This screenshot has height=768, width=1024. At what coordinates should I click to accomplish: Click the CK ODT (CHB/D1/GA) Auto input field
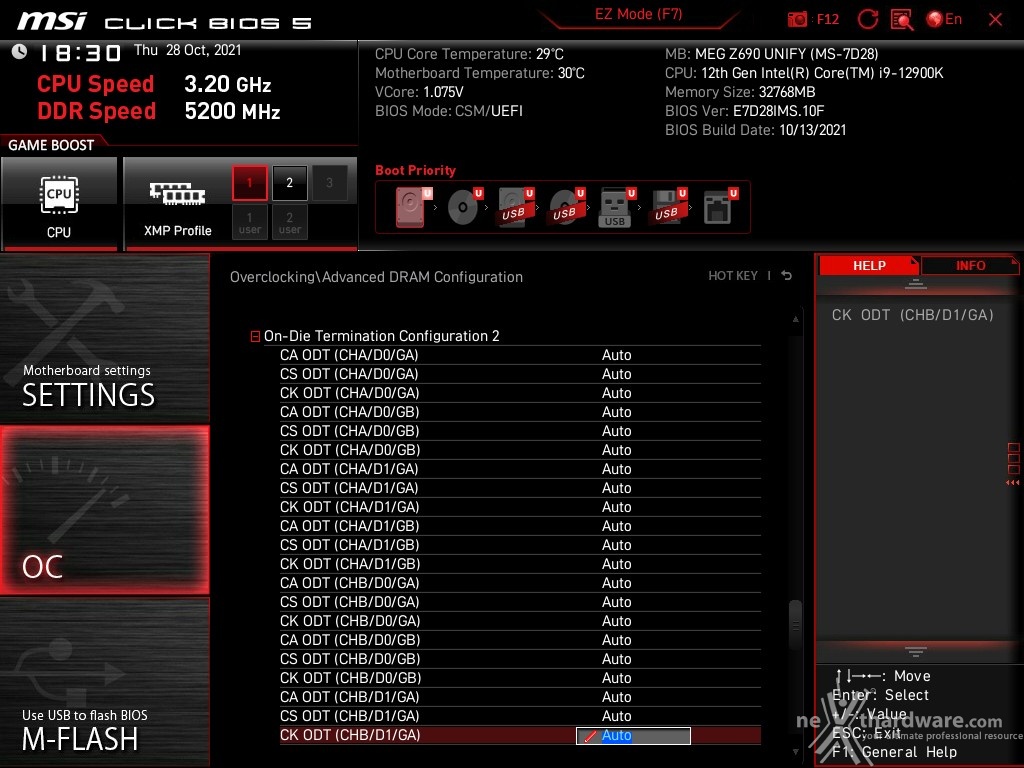(x=633, y=736)
